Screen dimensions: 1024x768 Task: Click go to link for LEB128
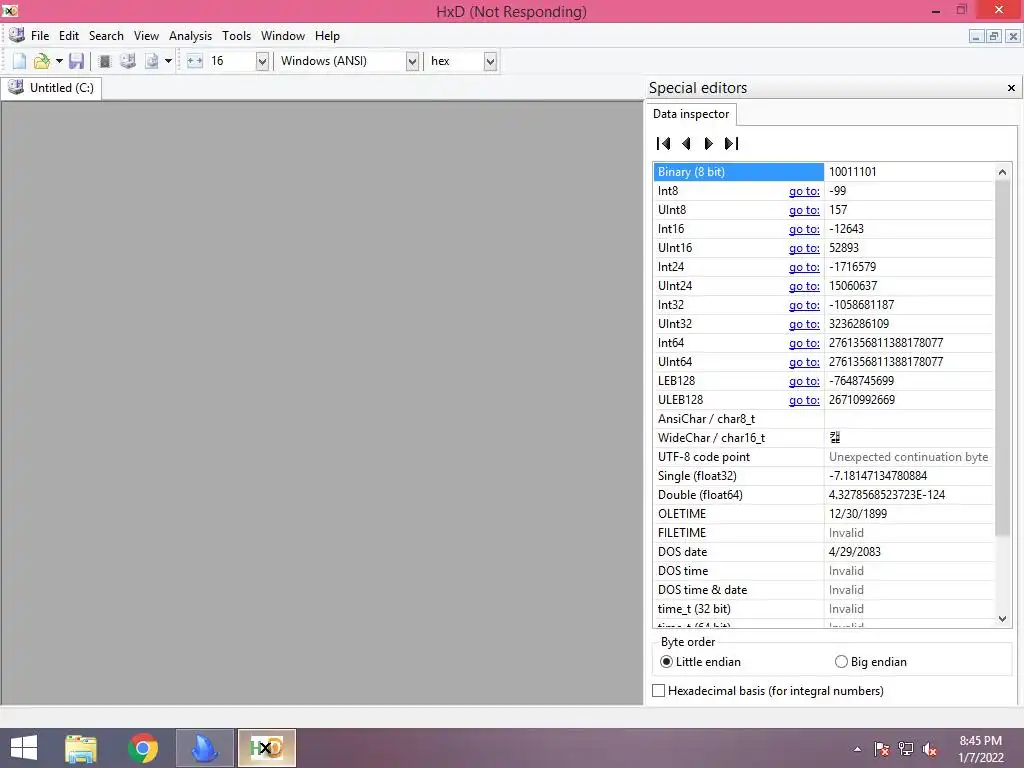pos(804,381)
